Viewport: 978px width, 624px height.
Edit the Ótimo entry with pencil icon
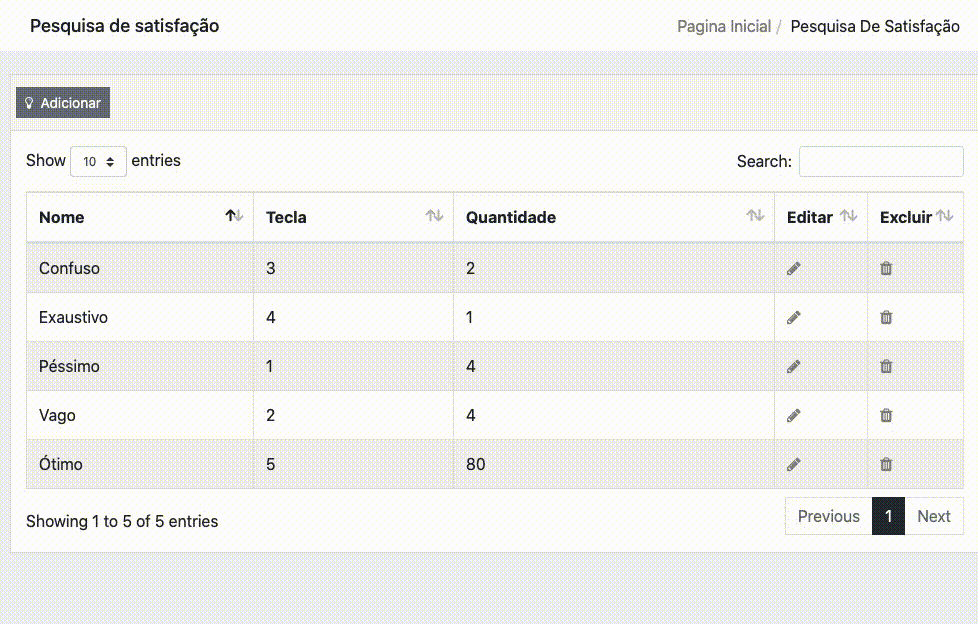(x=793, y=464)
